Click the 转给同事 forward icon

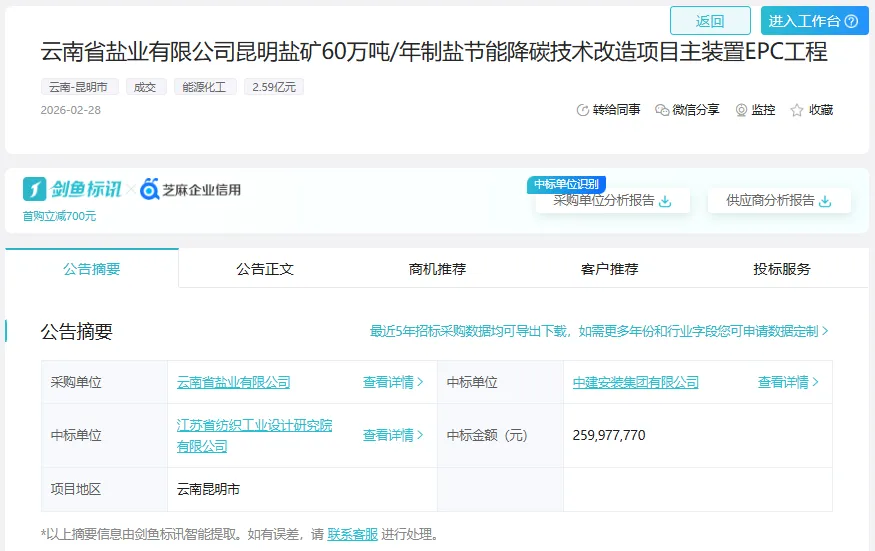(x=583, y=110)
